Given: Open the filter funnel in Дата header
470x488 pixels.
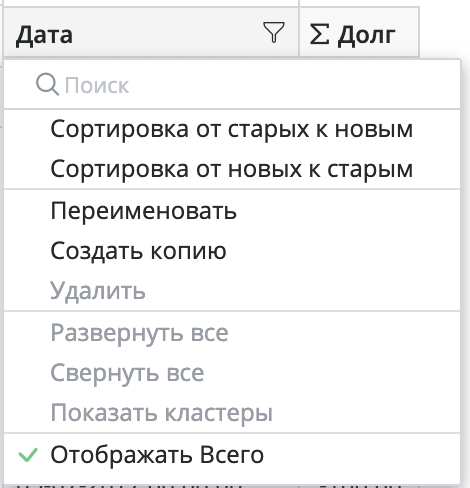Looking at the screenshot, I should tap(274, 32).
